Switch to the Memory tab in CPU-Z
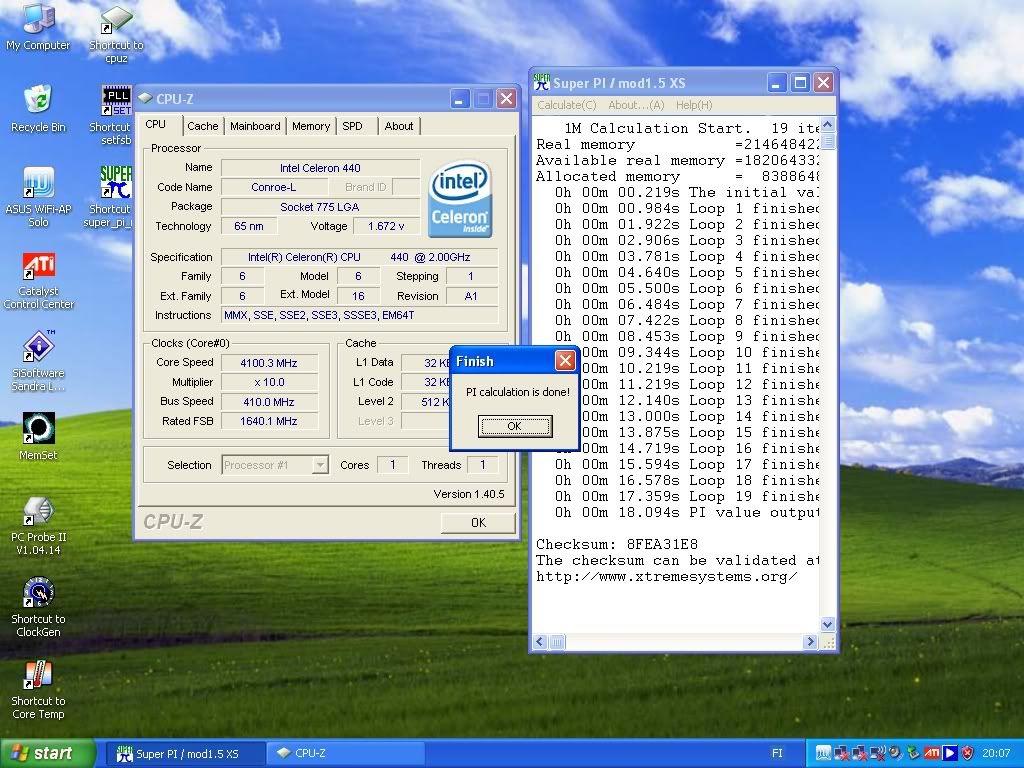Screen dimensions: 1024x768 [x=311, y=126]
